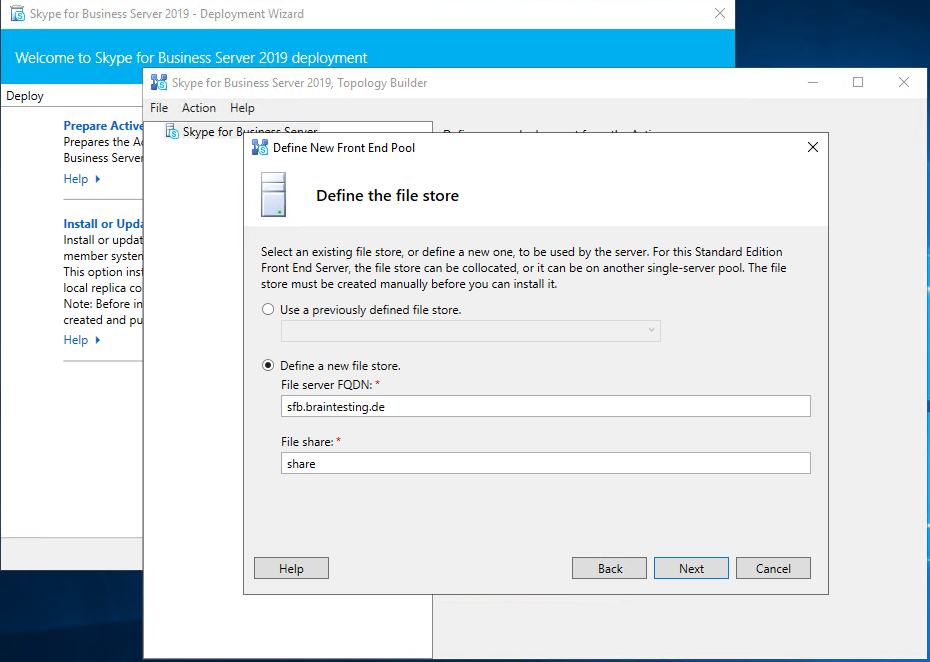Click the Define New Front End Pool dialog icon
The width and height of the screenshot is (930, 662).
pyautogui.click(x=260, y=147)
